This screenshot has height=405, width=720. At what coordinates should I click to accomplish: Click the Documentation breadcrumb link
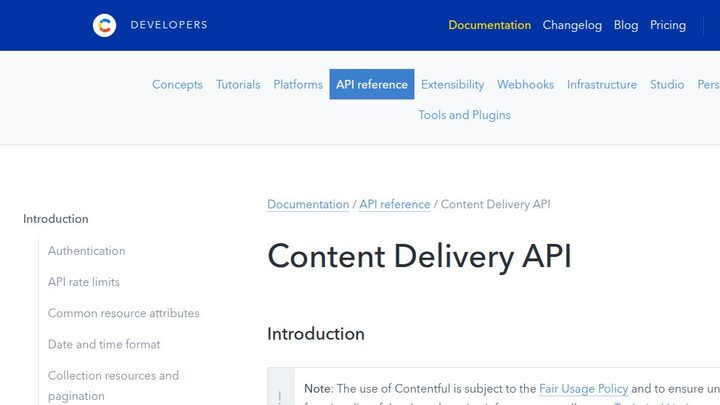(308, 204)
